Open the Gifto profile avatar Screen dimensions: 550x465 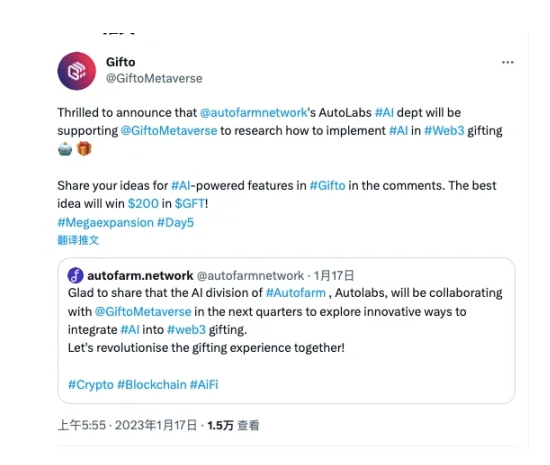[x=76, y=71]
